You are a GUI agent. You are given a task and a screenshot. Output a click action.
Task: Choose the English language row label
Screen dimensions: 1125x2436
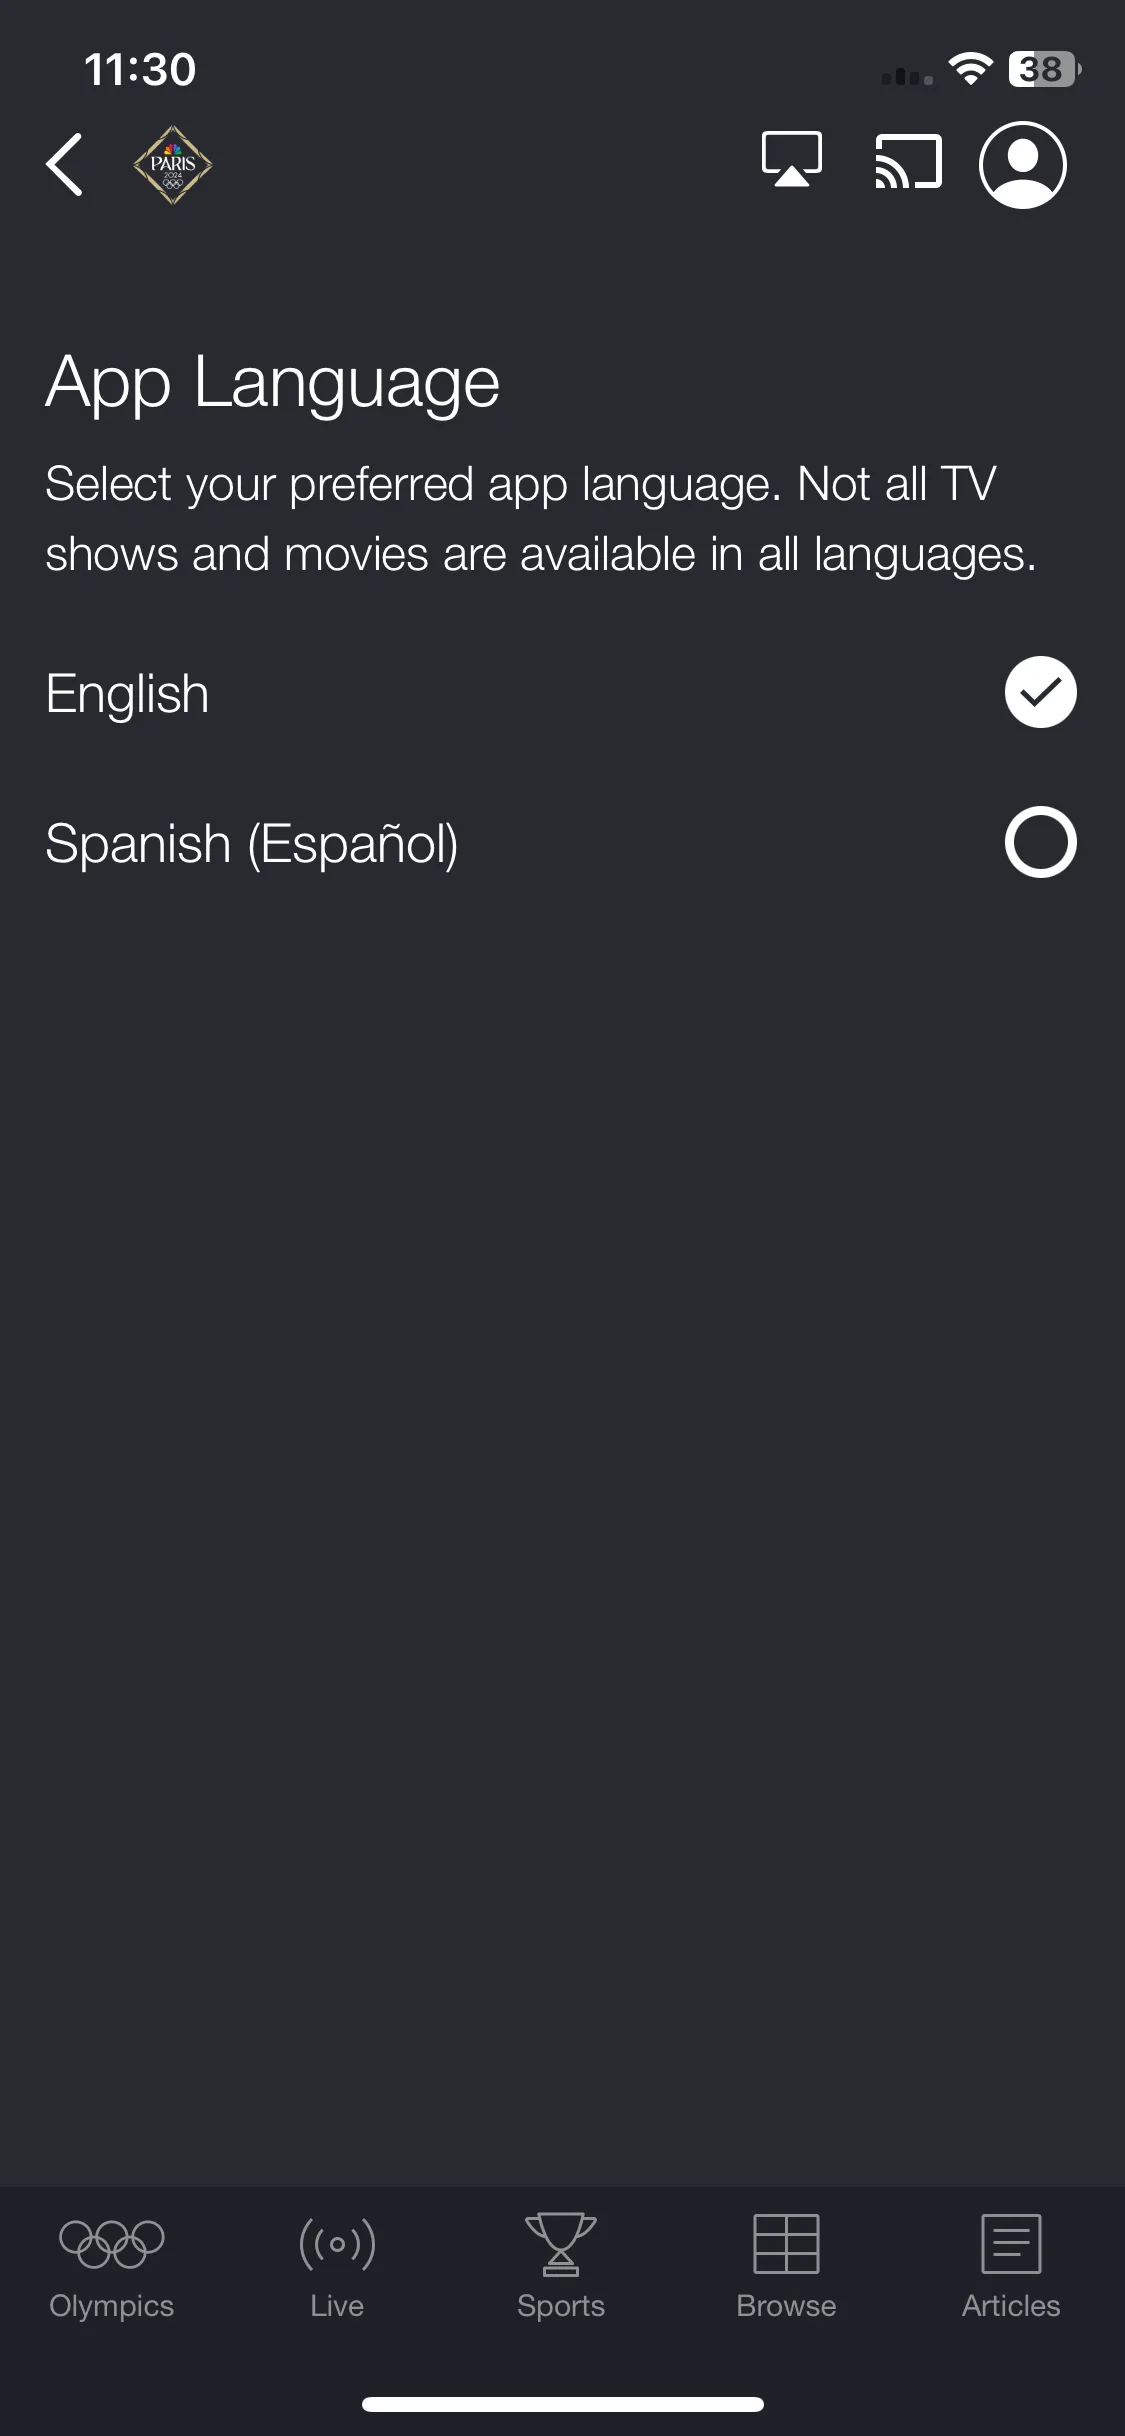127,694
